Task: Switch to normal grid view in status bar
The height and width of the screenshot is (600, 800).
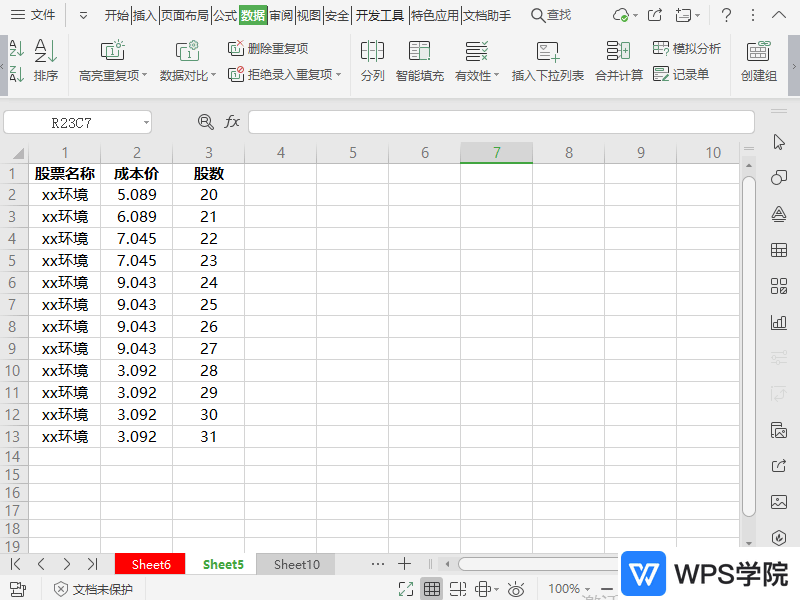Action: pyautogui.click(x=431, y=589)
